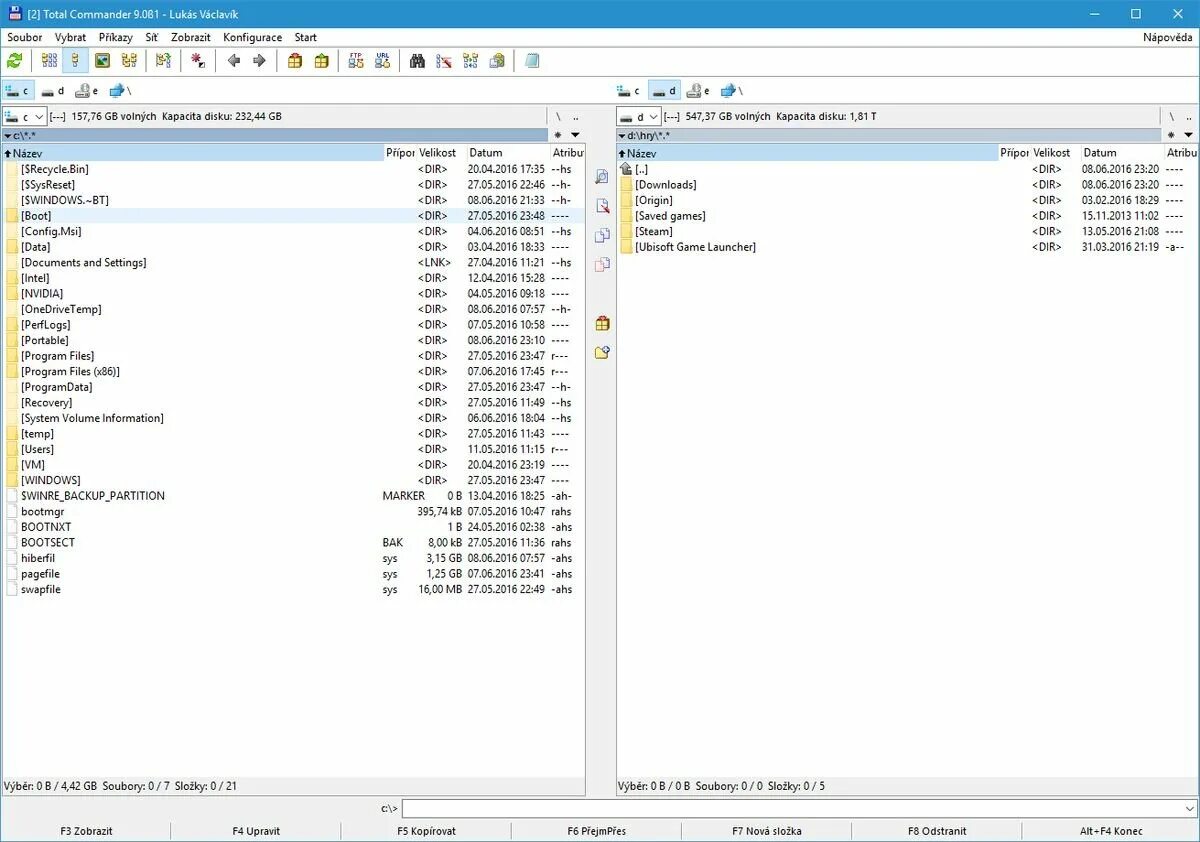Click F4 Upravit button
Screen dimensions: 1200x842
tap(256, 831)
